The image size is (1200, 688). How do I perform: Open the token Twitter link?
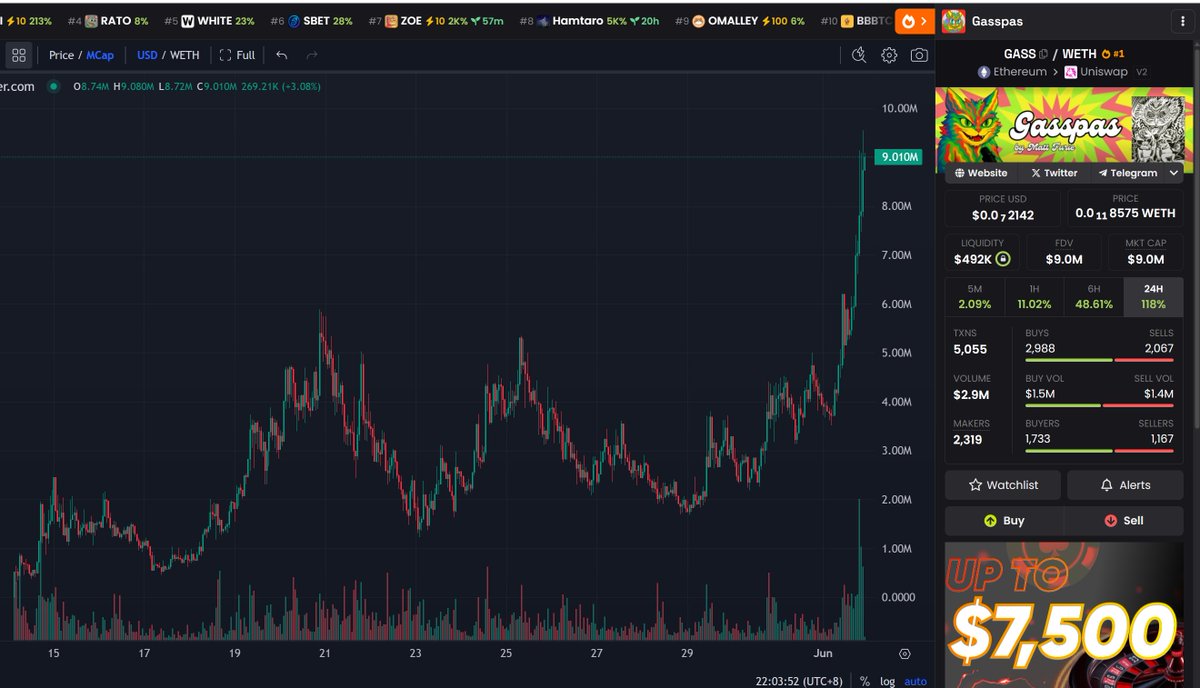pyautogui.click(x=1054, y=173)
